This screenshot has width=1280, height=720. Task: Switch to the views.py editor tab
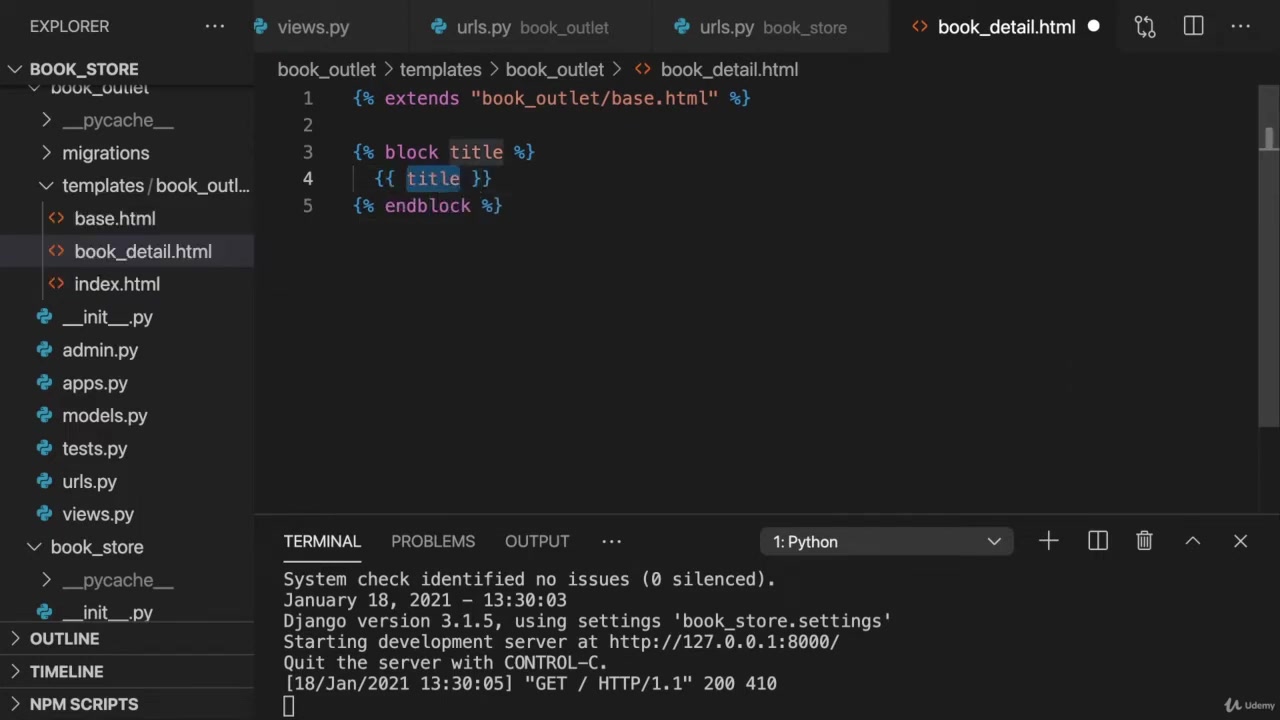pyautogui.click(x=312, y=27)
